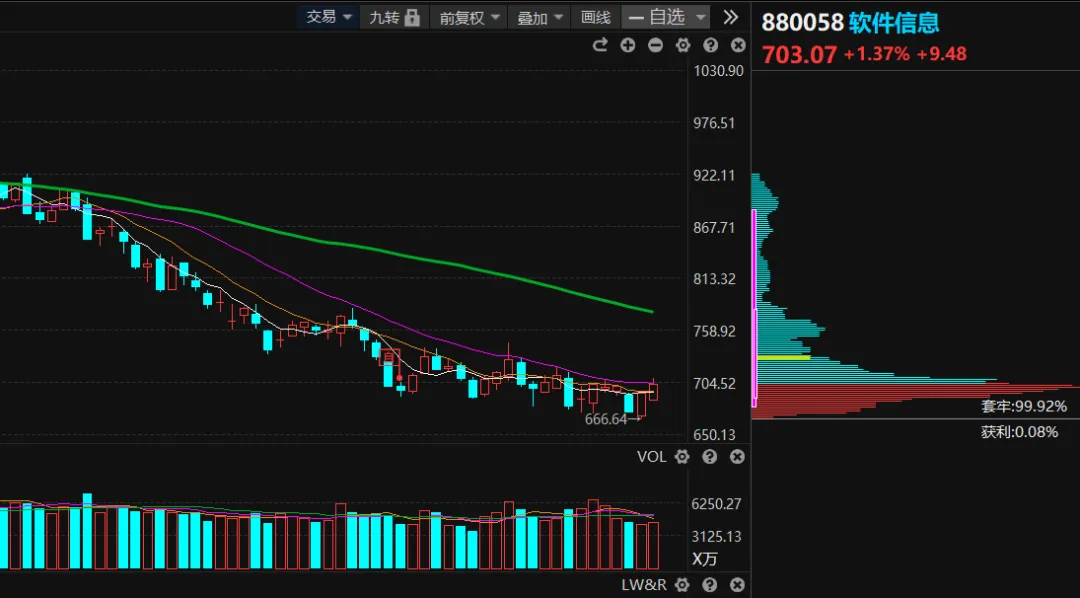Click the LW&R indicator label
1080x598 pixels.
point(644,585)
